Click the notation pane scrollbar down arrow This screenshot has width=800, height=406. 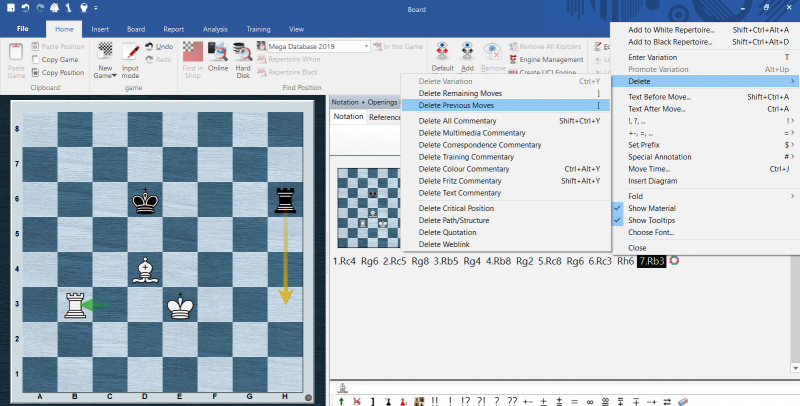pyautogui.click(x=794, y=367)
